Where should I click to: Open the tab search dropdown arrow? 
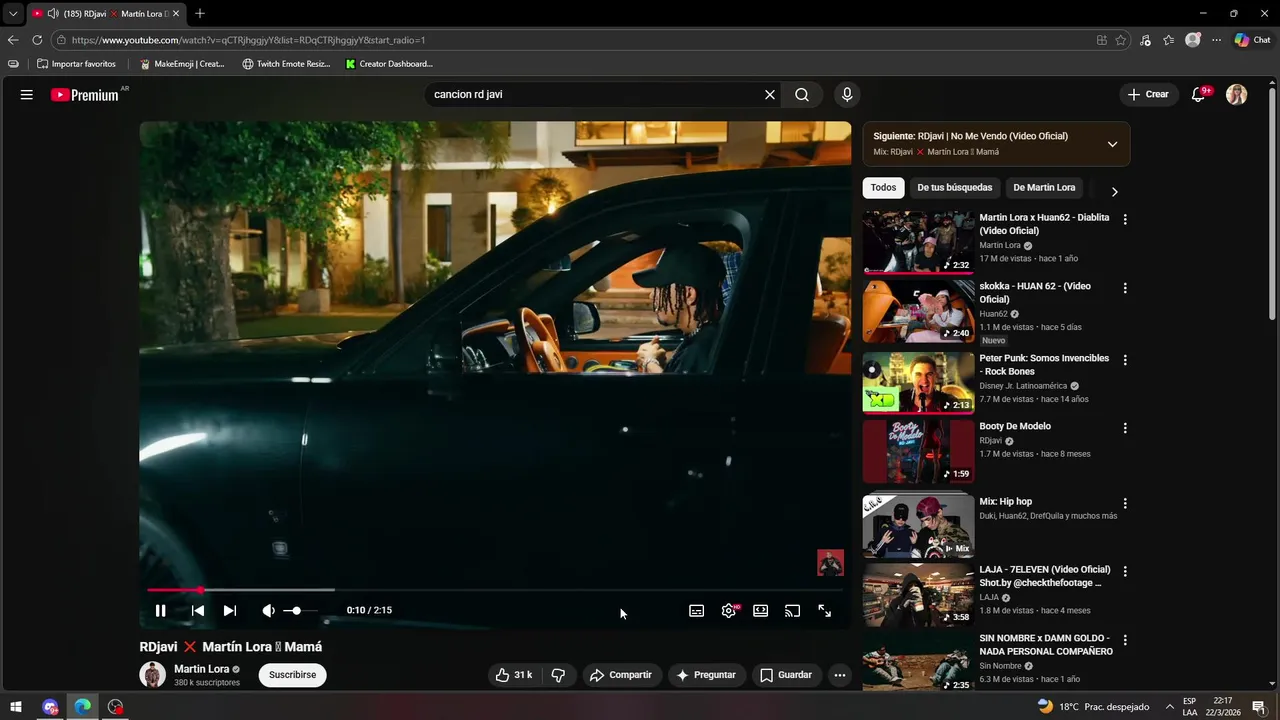13,14
